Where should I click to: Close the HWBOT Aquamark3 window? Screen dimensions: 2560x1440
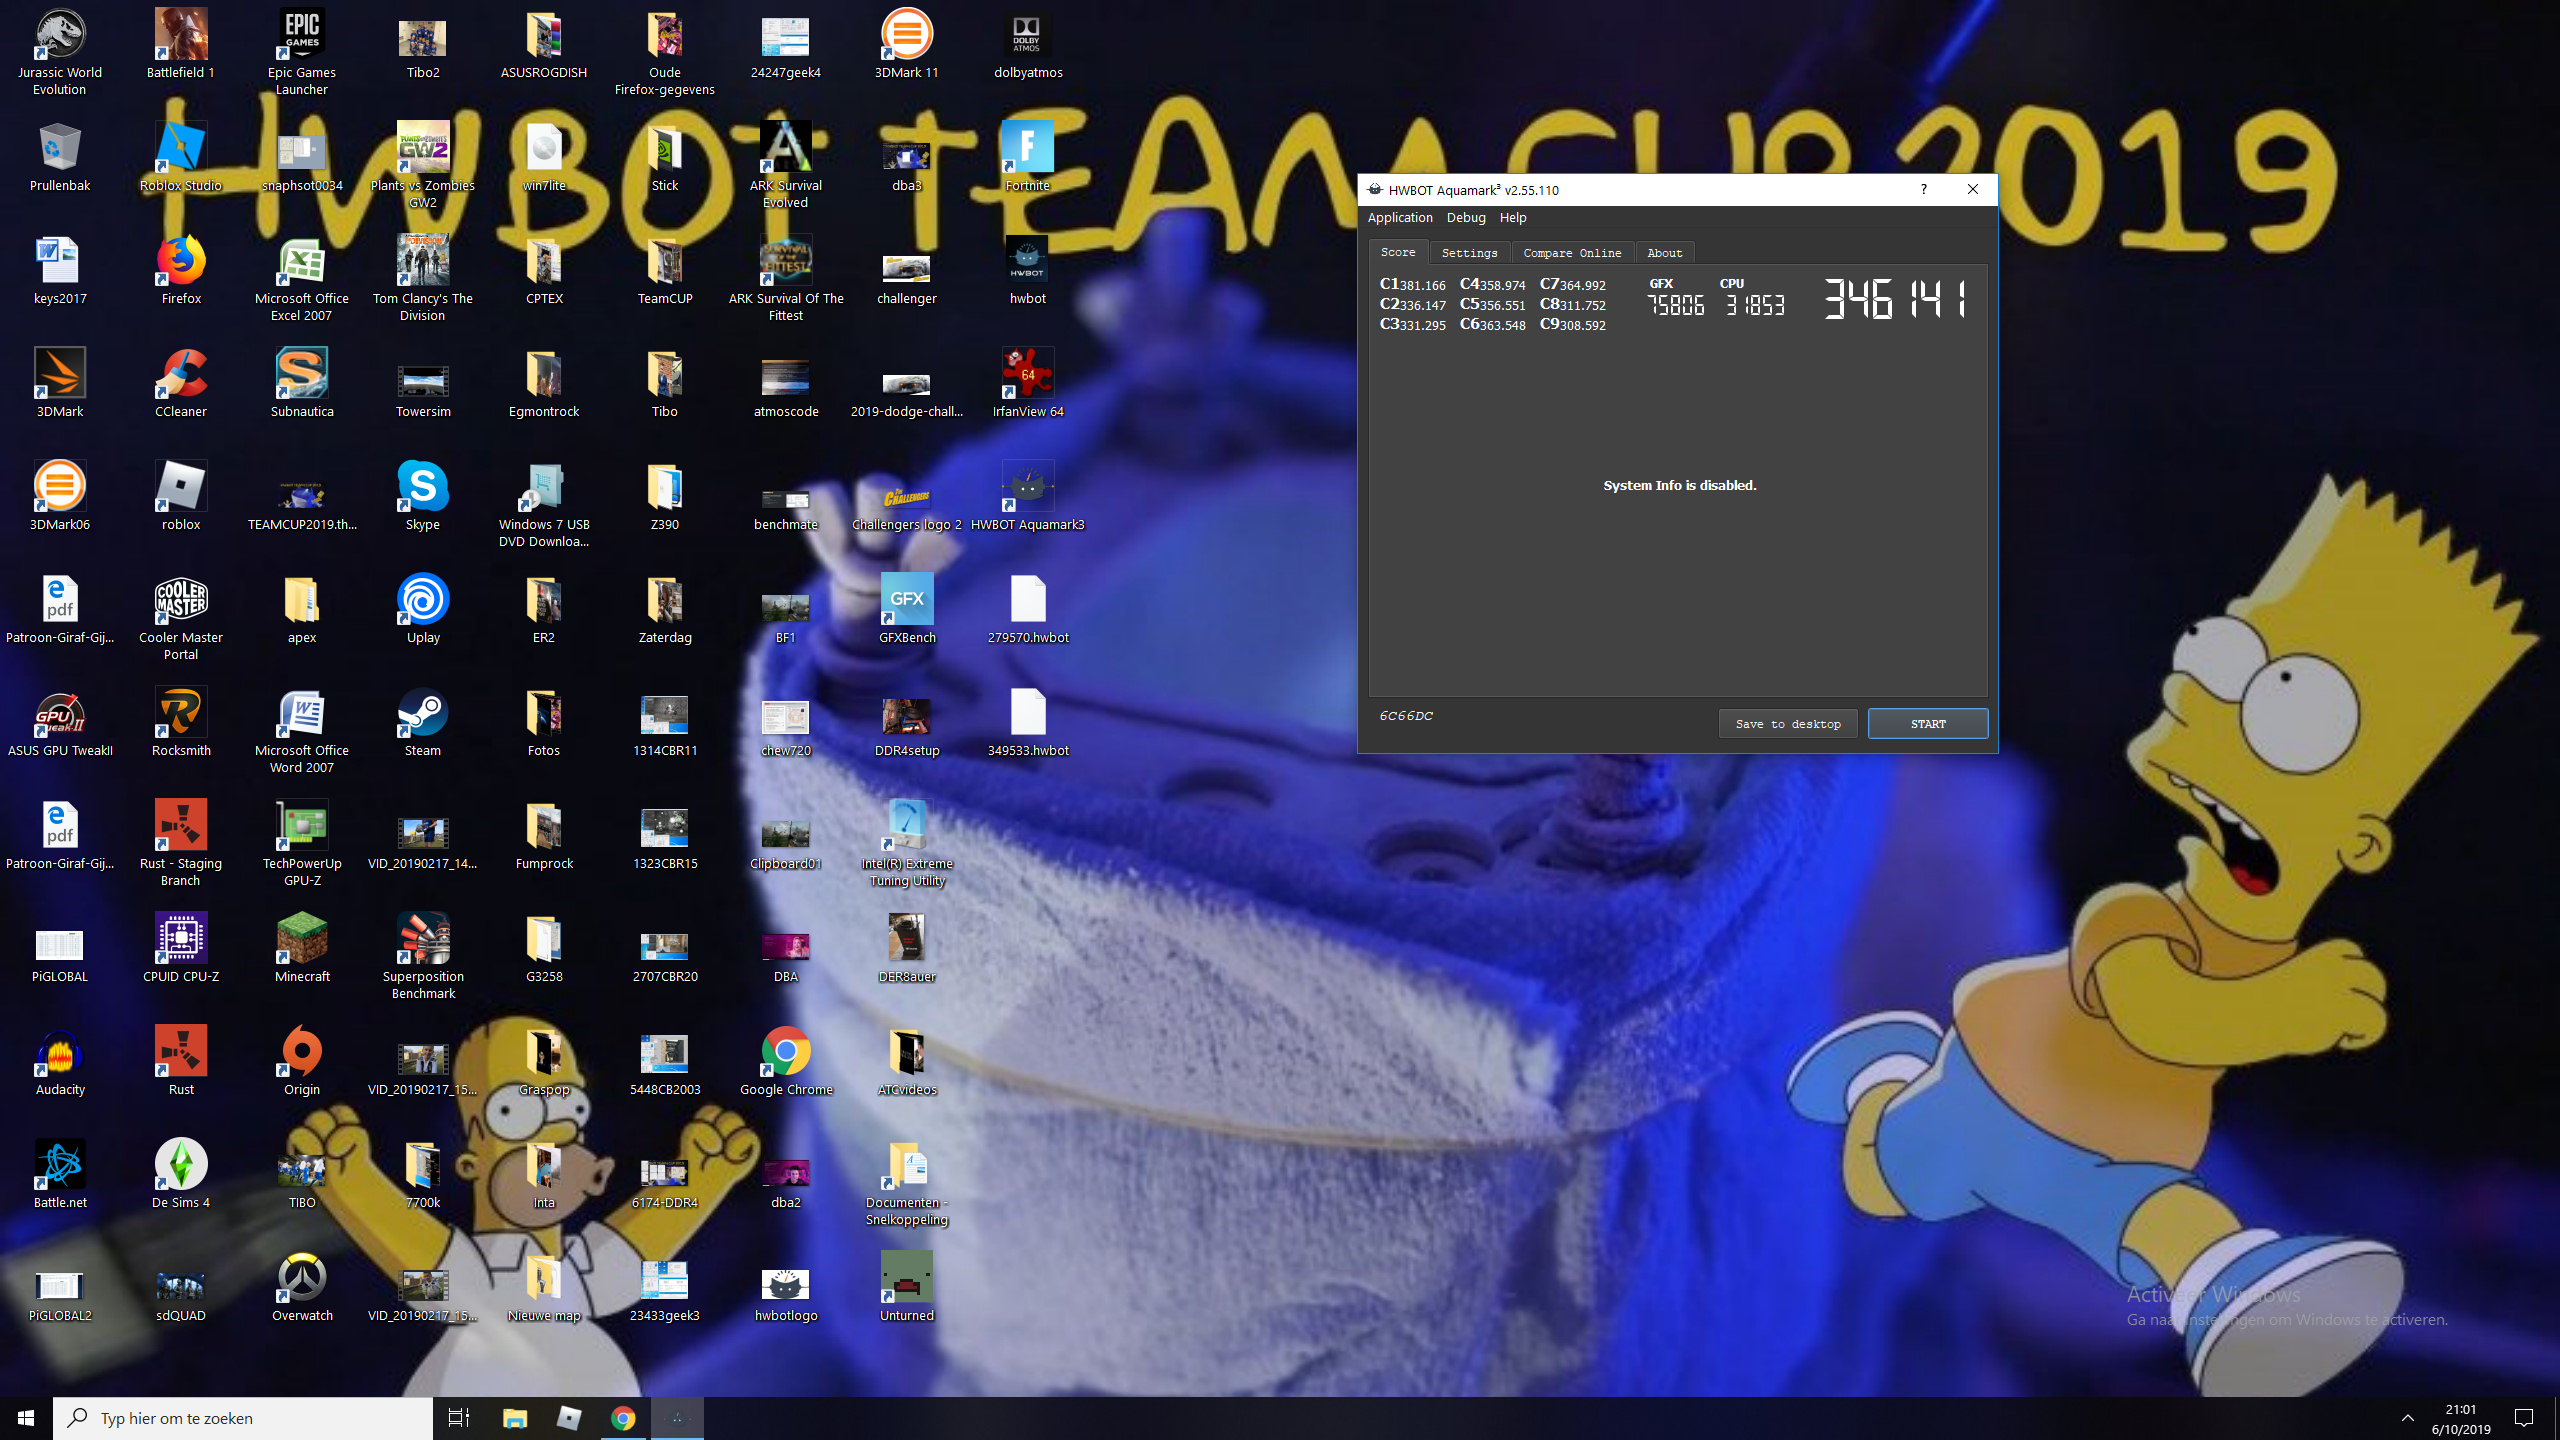coord(1973,189)
